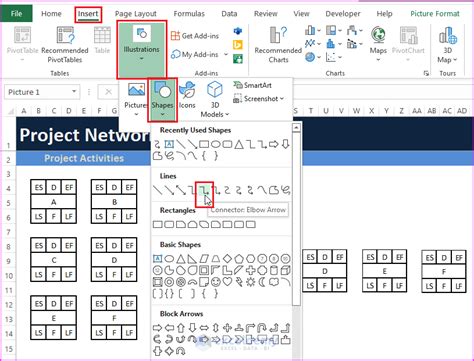The width and height of the screenshot is (474, 361).
Task: Select Cylinder shape in Basic Shapes
Action: coord(274,270)
